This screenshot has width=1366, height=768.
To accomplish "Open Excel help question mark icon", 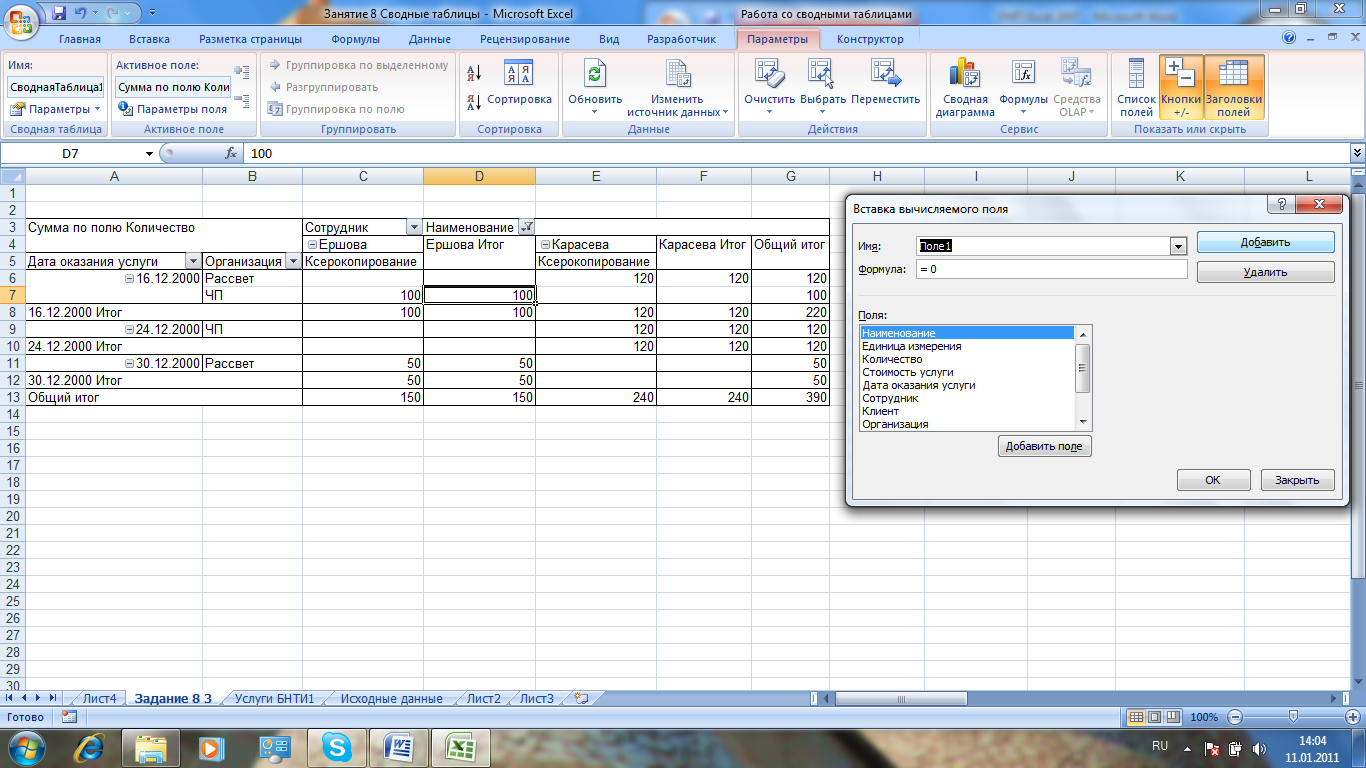I will pyautogui.click(x=1289, y=38).
